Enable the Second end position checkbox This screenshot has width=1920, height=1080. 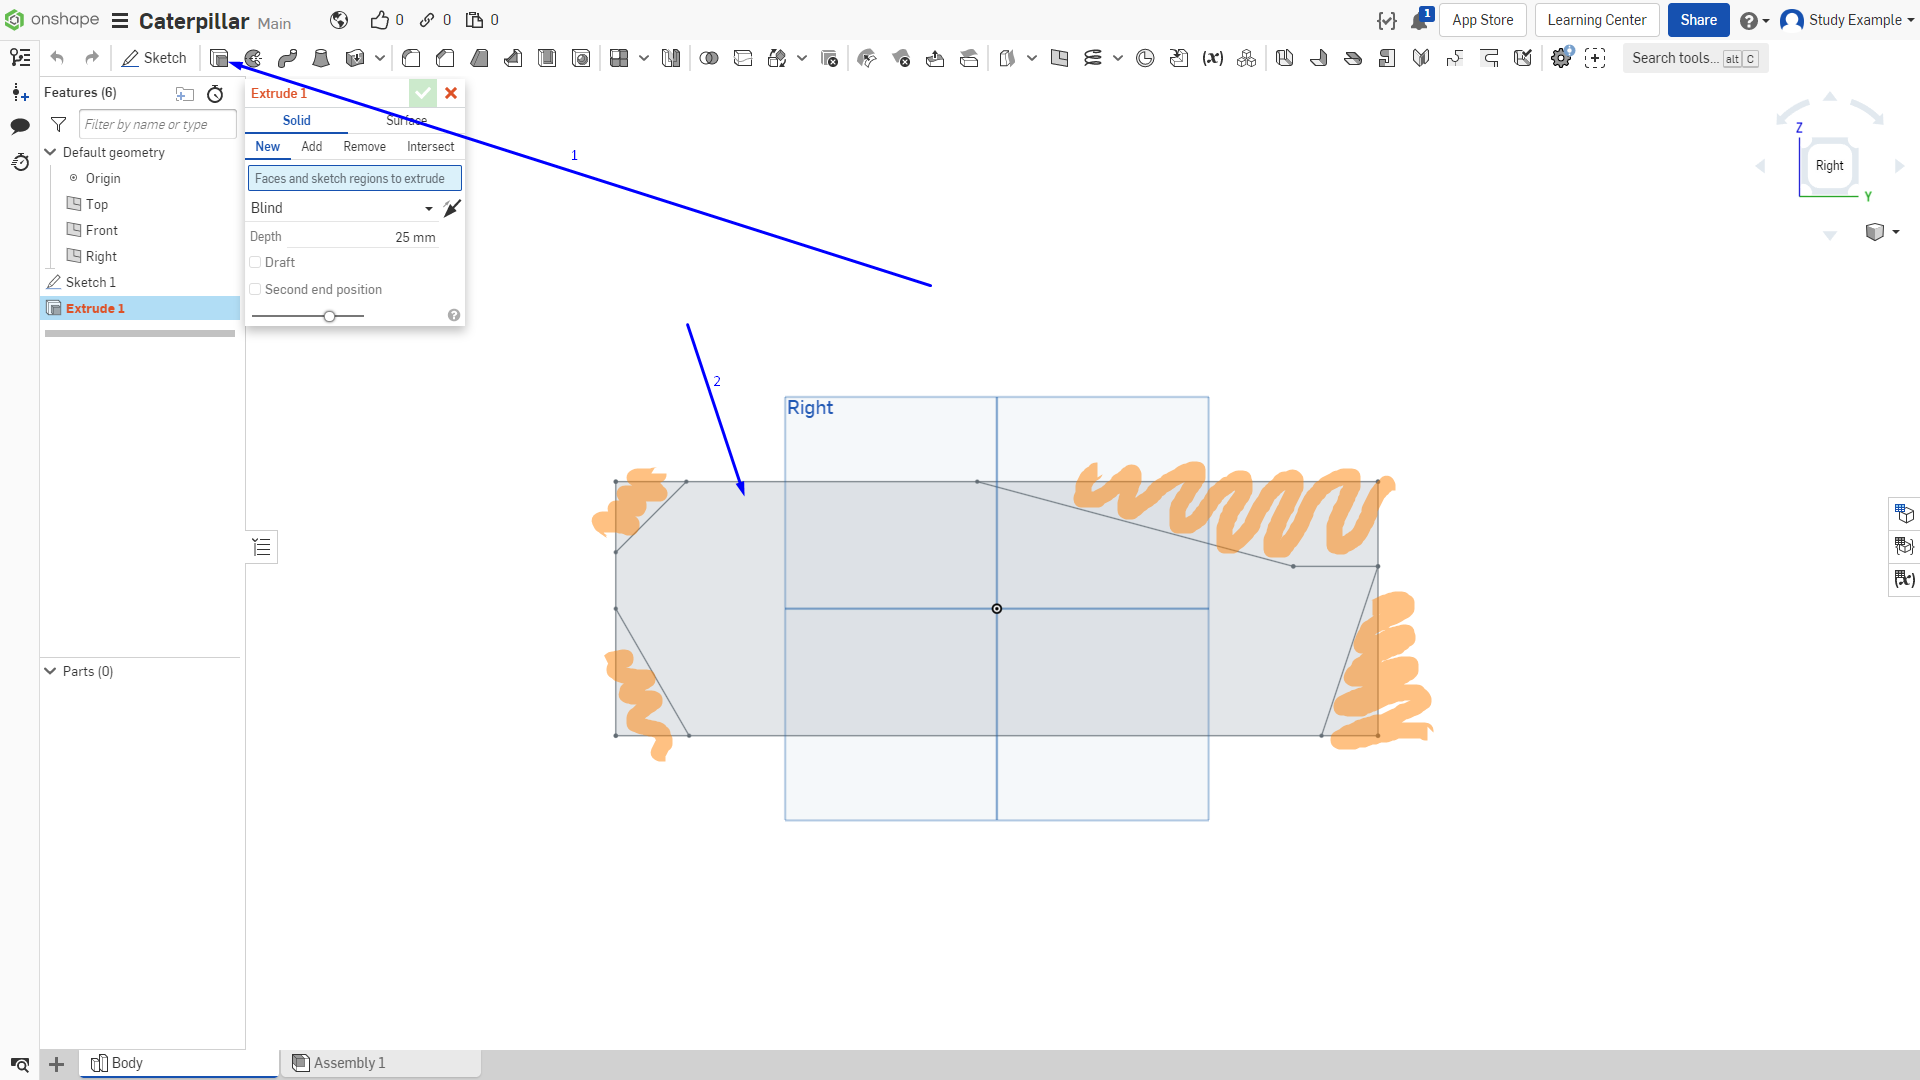(255, 290)
